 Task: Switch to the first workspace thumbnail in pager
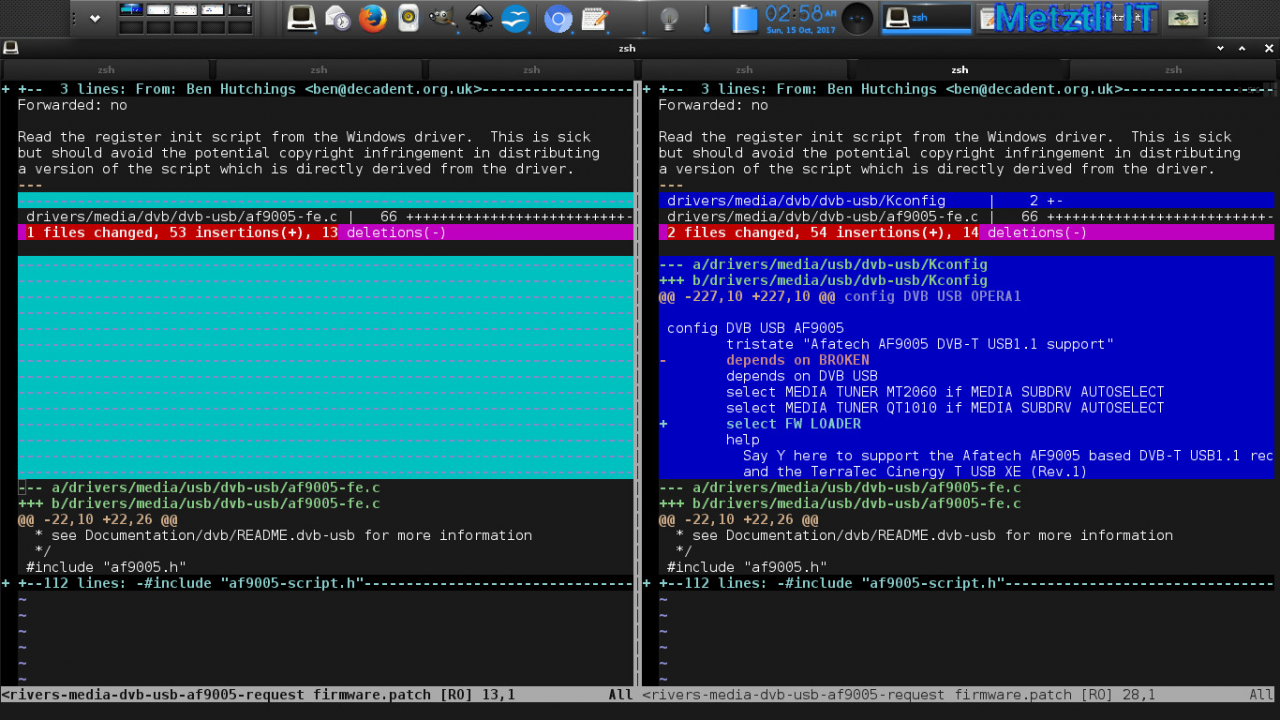[131, 10]
